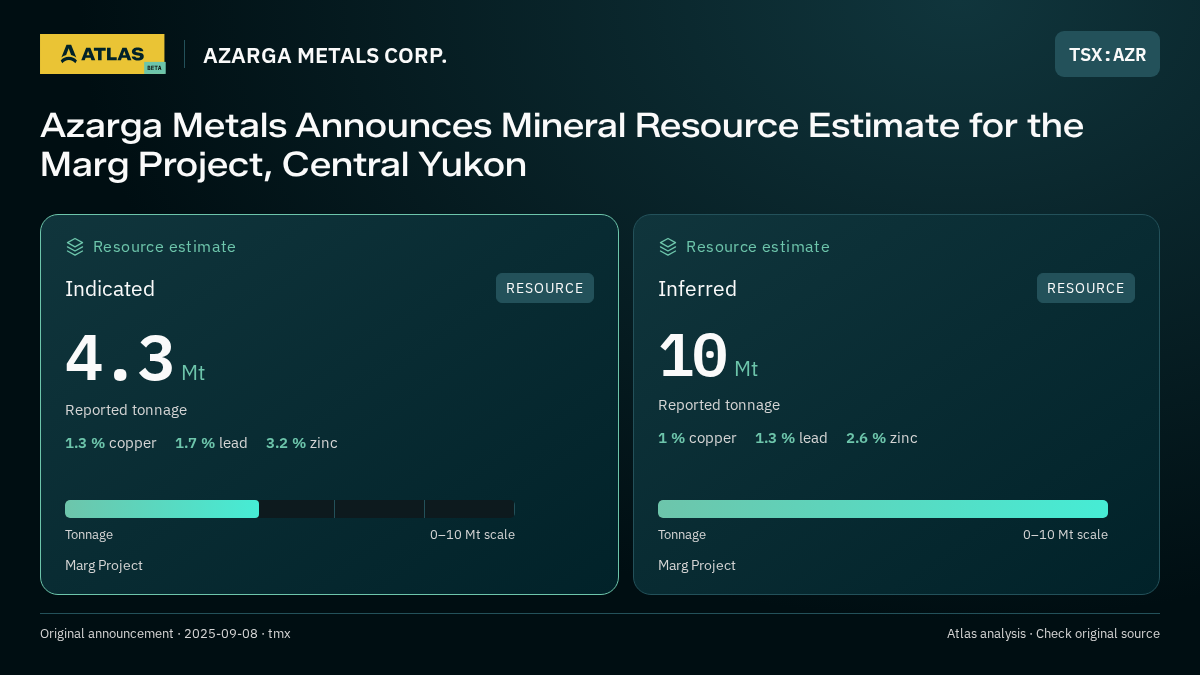Select the TSX:AZR ticker badge

1107,54
